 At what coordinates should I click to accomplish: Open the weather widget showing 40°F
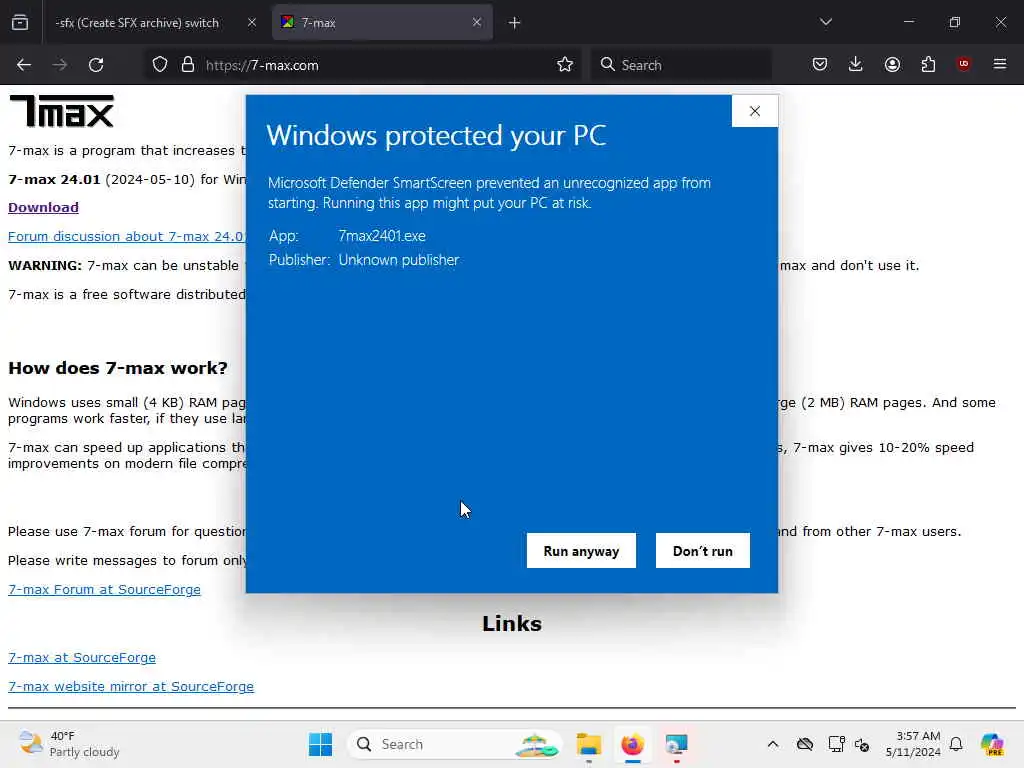pyautogui.click(x=69, y=744)
